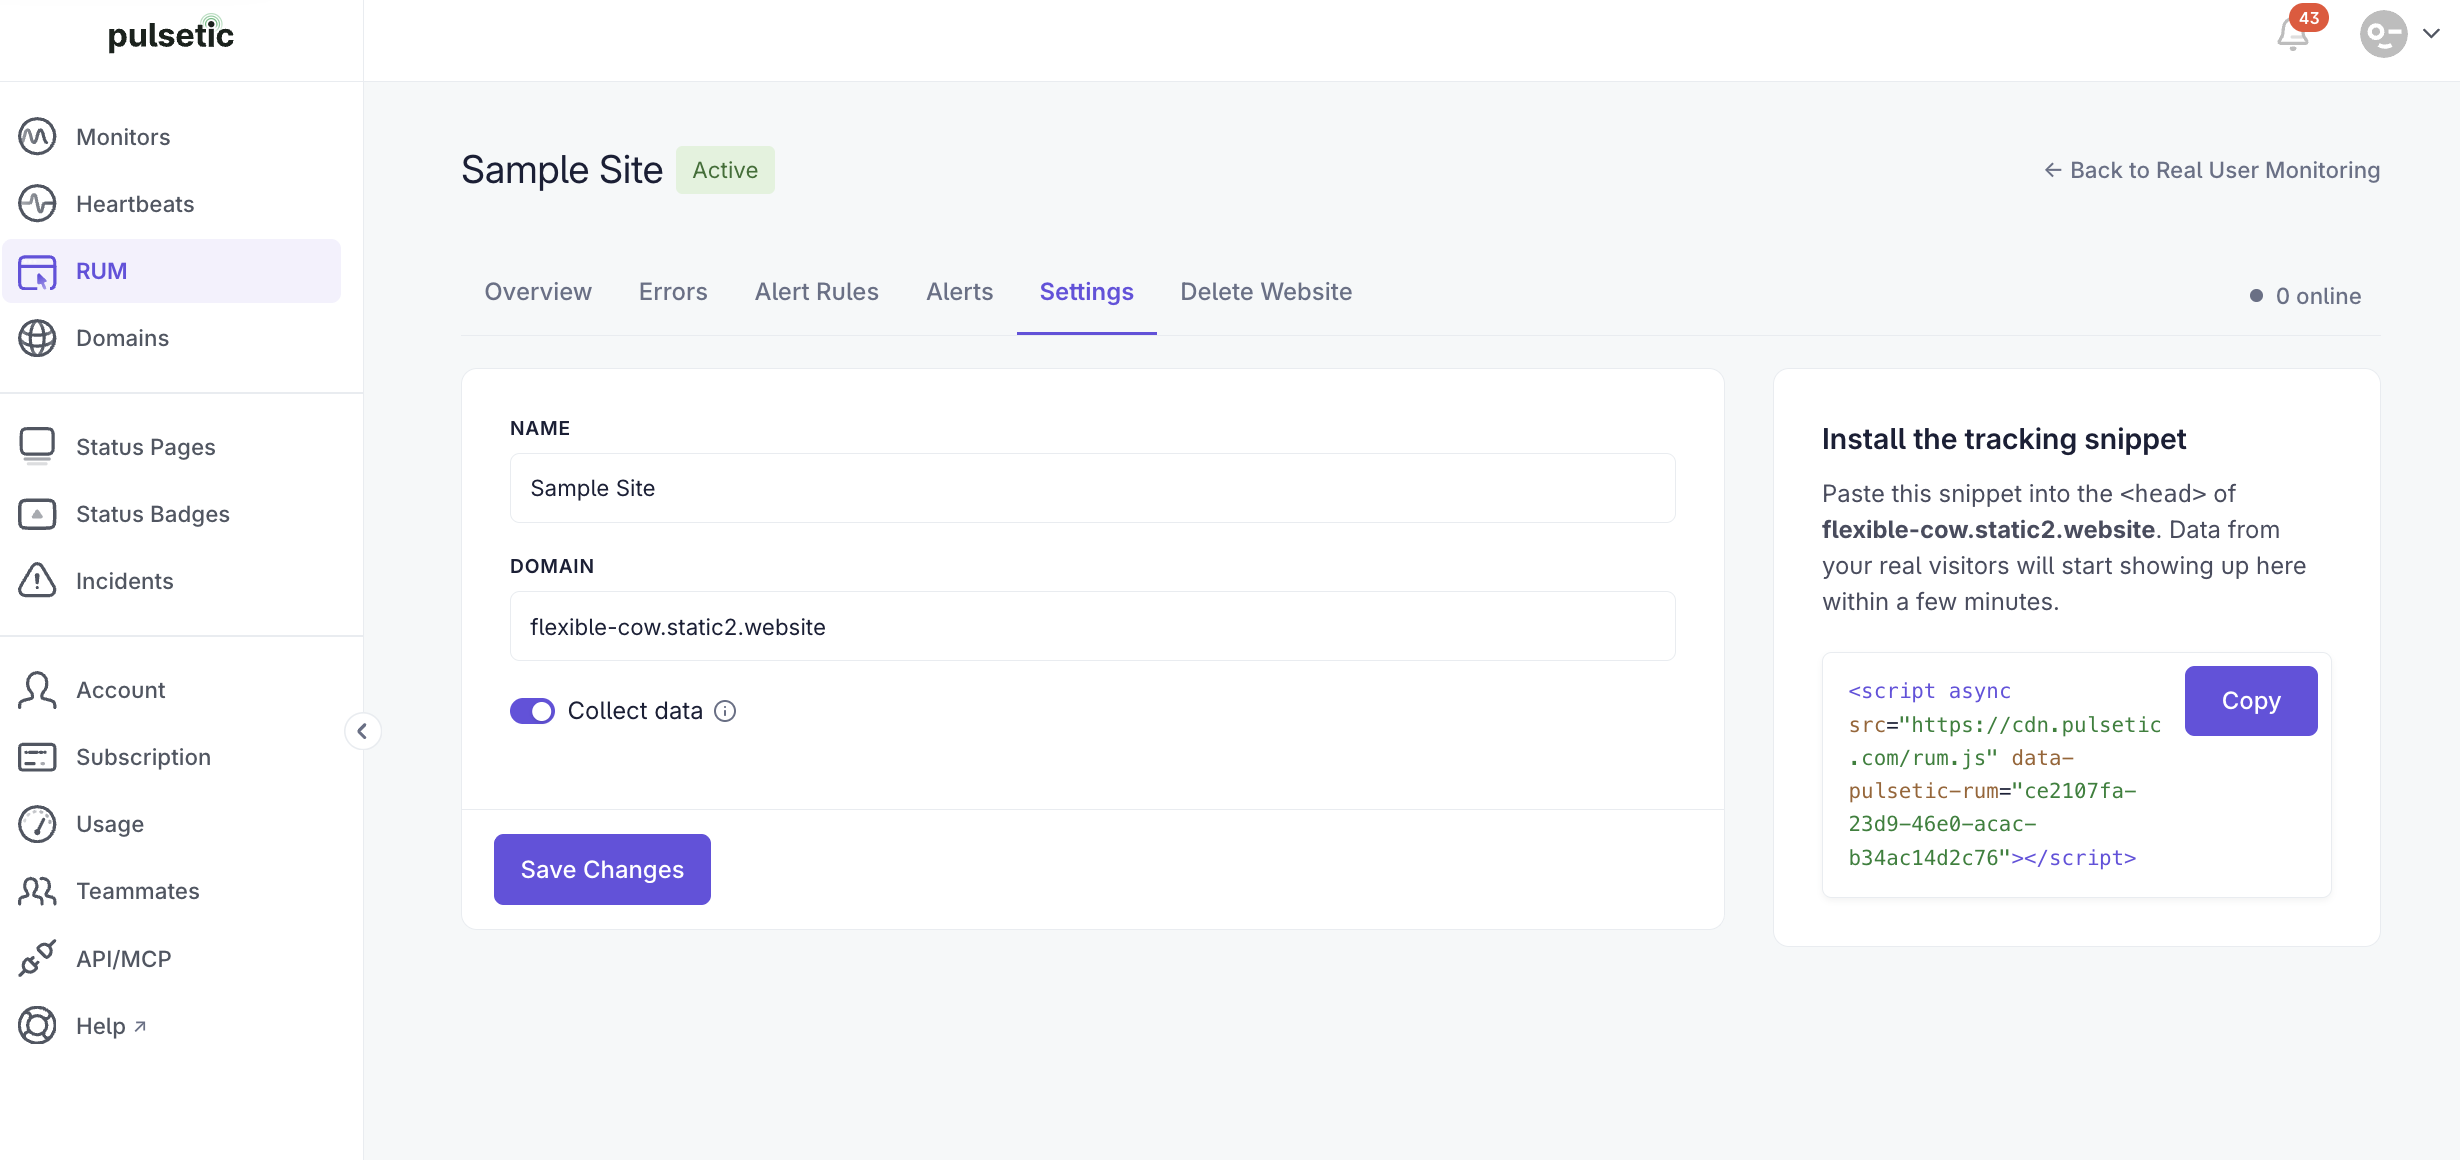
Task: Open Domains in the sidebar
Action: (x=171, y=338)
